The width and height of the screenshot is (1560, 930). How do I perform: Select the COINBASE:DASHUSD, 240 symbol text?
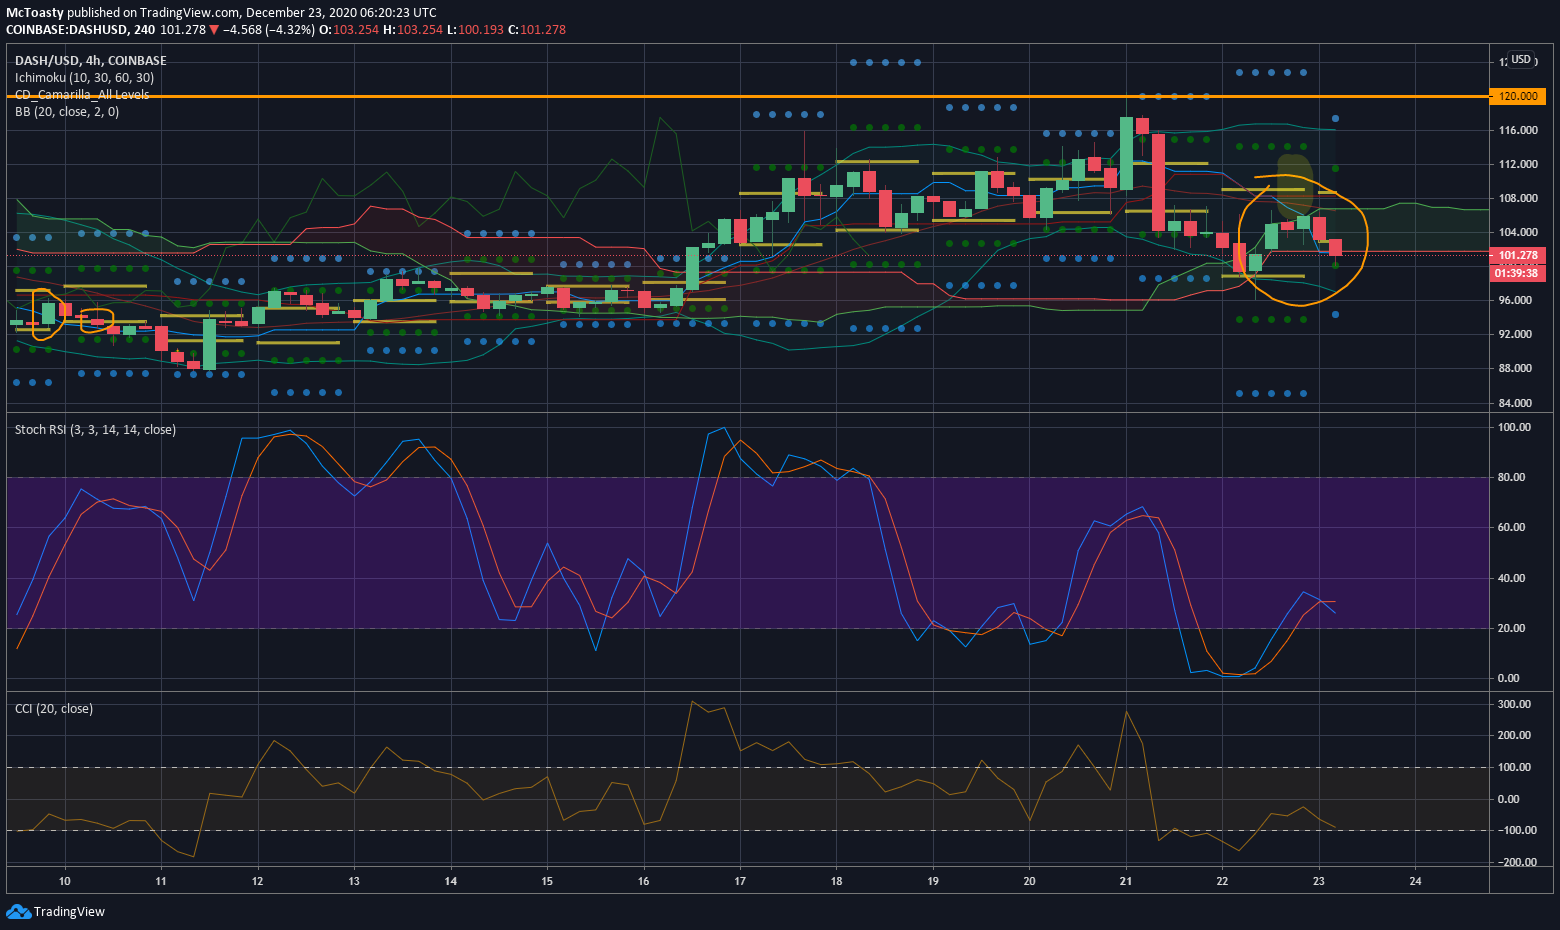(x=80, y=30)
